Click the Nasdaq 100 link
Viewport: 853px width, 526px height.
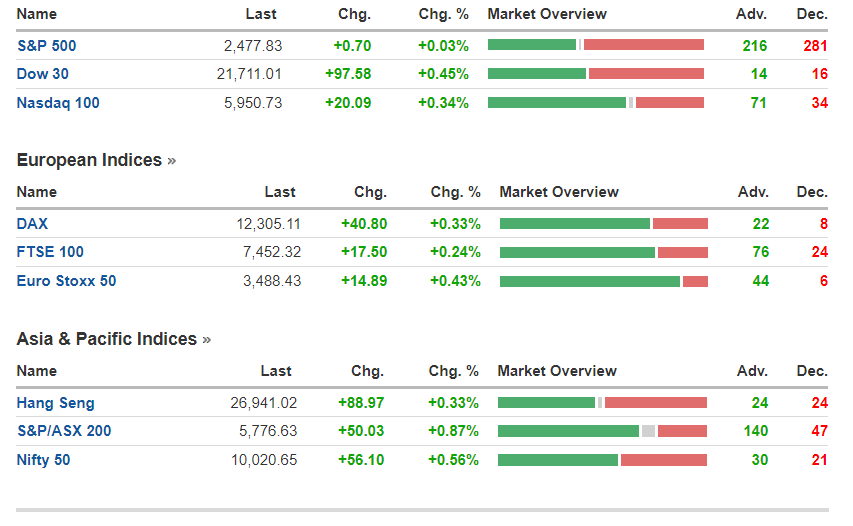pyautogui.click(x=58, y=103)
